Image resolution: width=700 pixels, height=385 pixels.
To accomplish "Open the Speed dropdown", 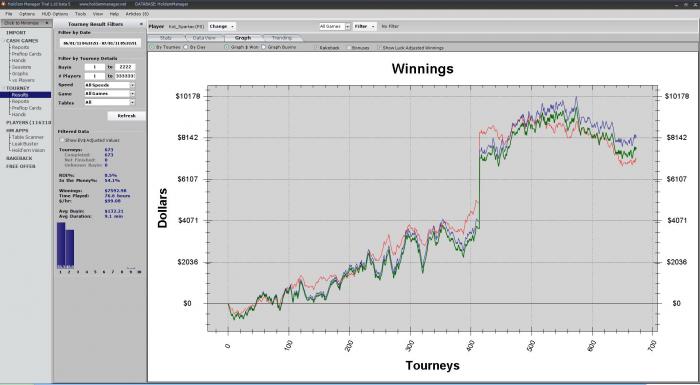I will click(x=109, y=85).
